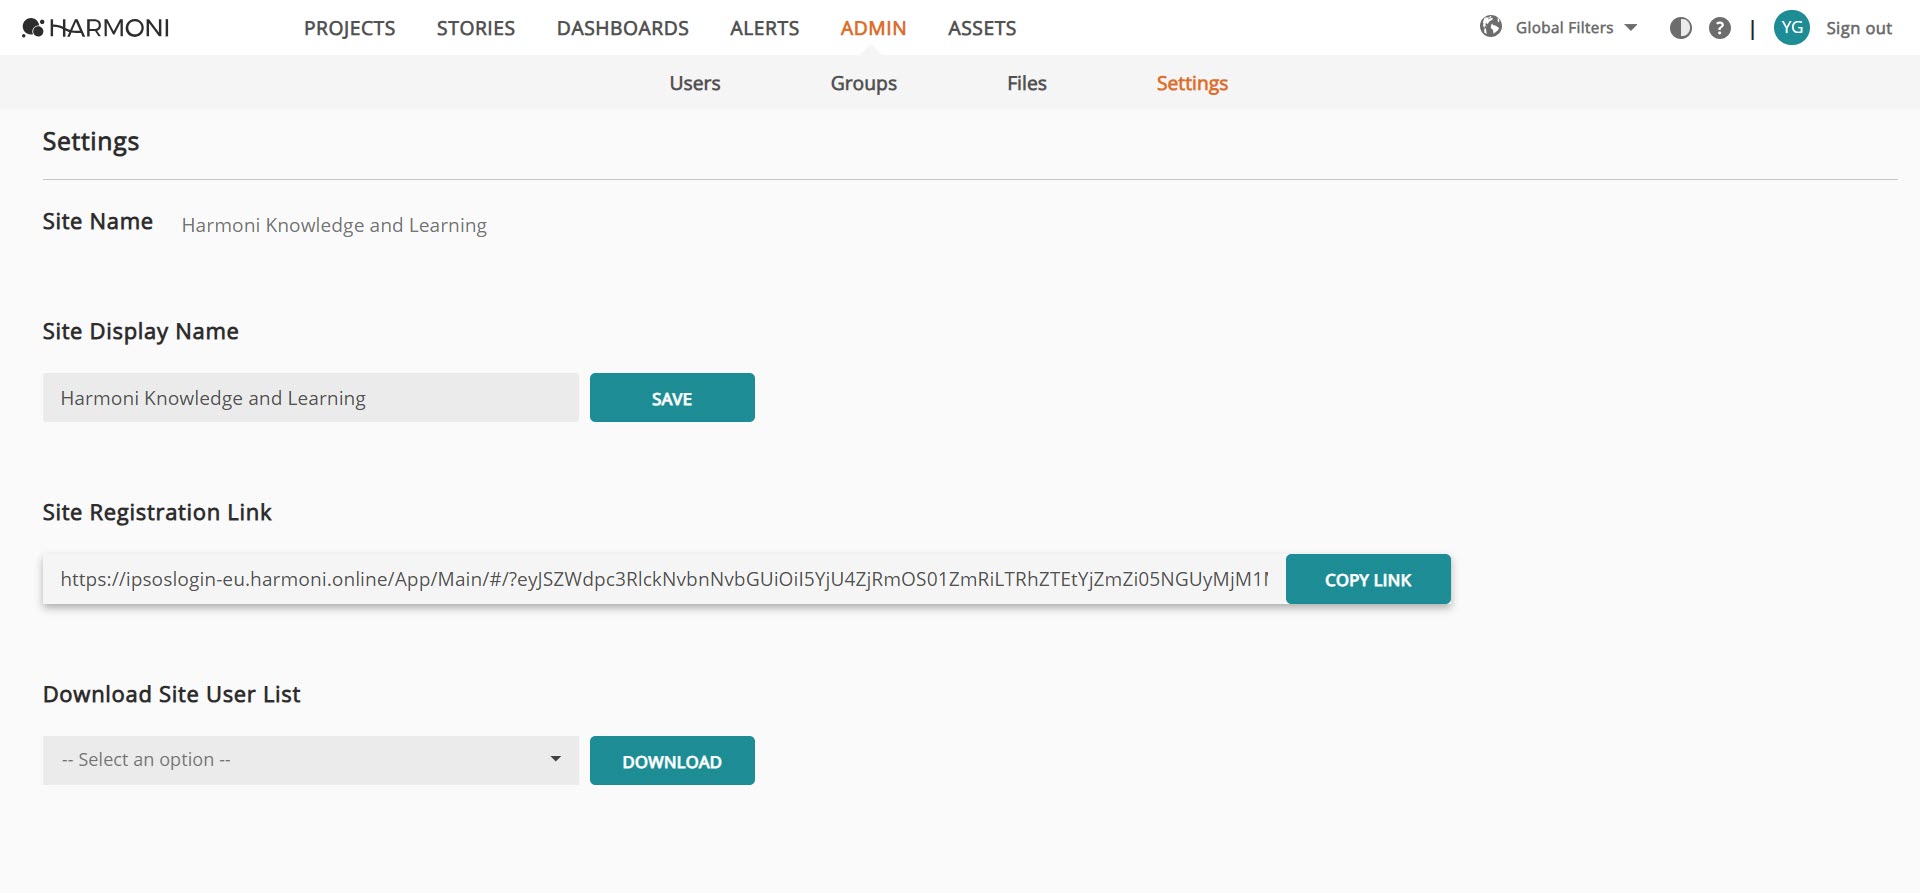Switch to the Groups tab
Image resolution: width=1920 pixels, height=893 pixels.
click(864, 83)
